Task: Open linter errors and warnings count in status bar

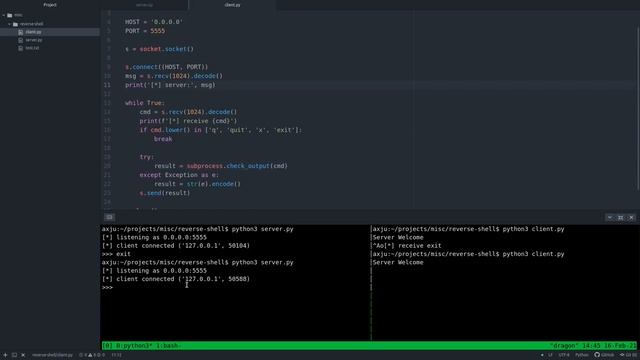Action: (92, 355)
